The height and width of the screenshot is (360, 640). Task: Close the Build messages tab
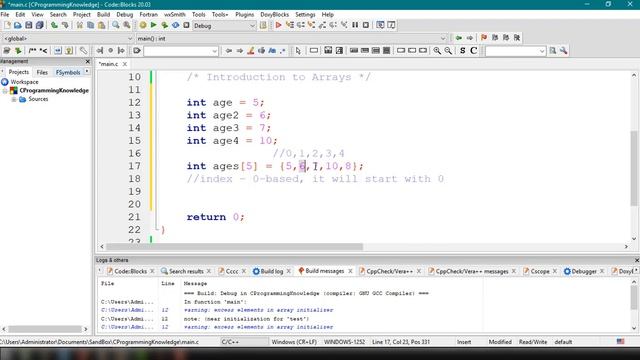coord(350,271)
